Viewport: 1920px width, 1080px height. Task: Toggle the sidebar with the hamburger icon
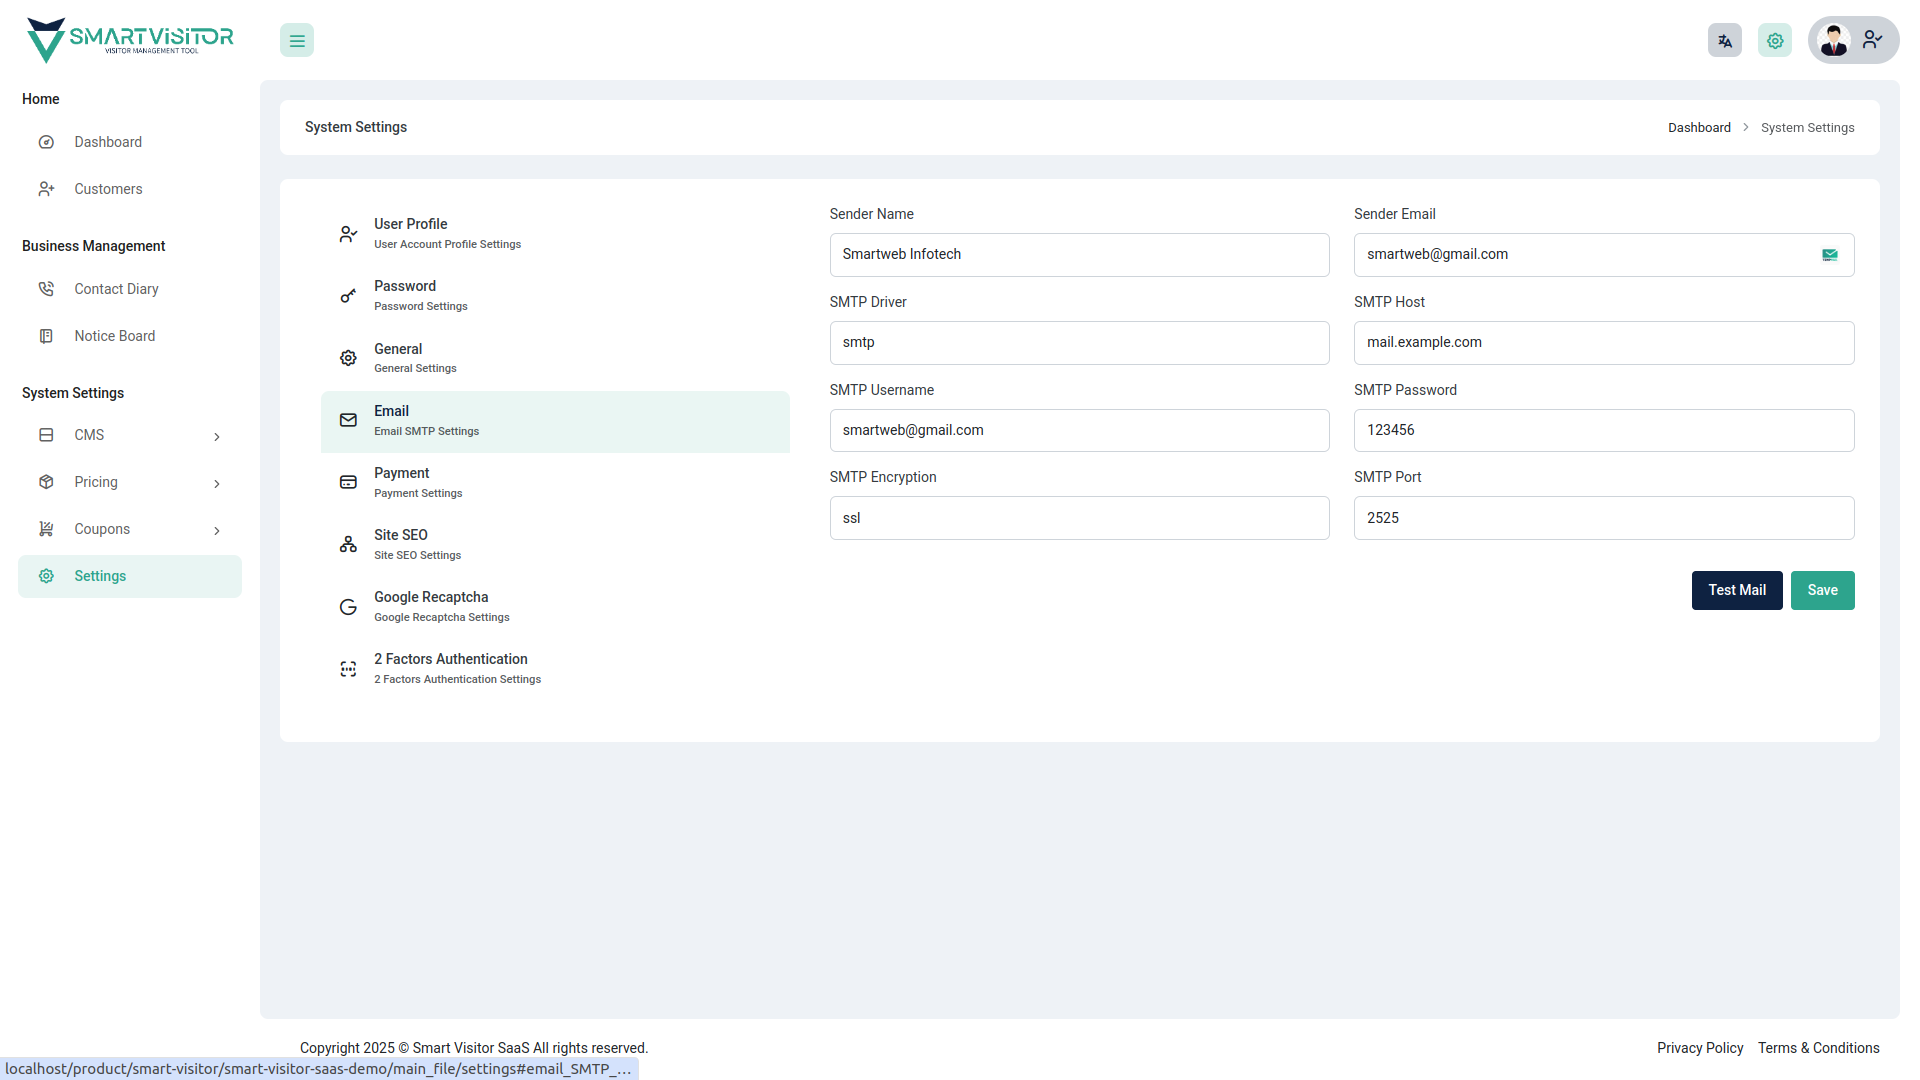pyautogui.click(x=296, y=40)
